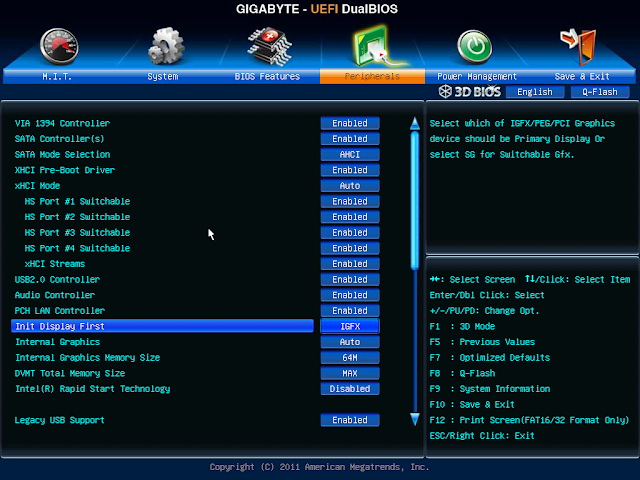Screen dimensions: 640x480
Task: Click the F9 System Information help line
Action: pos(490,389)
